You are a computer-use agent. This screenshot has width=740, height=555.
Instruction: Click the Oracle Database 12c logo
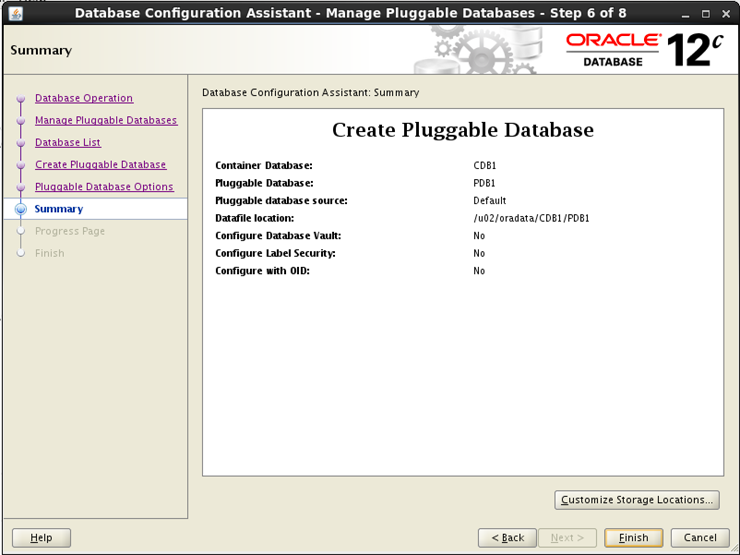(645, 50)
